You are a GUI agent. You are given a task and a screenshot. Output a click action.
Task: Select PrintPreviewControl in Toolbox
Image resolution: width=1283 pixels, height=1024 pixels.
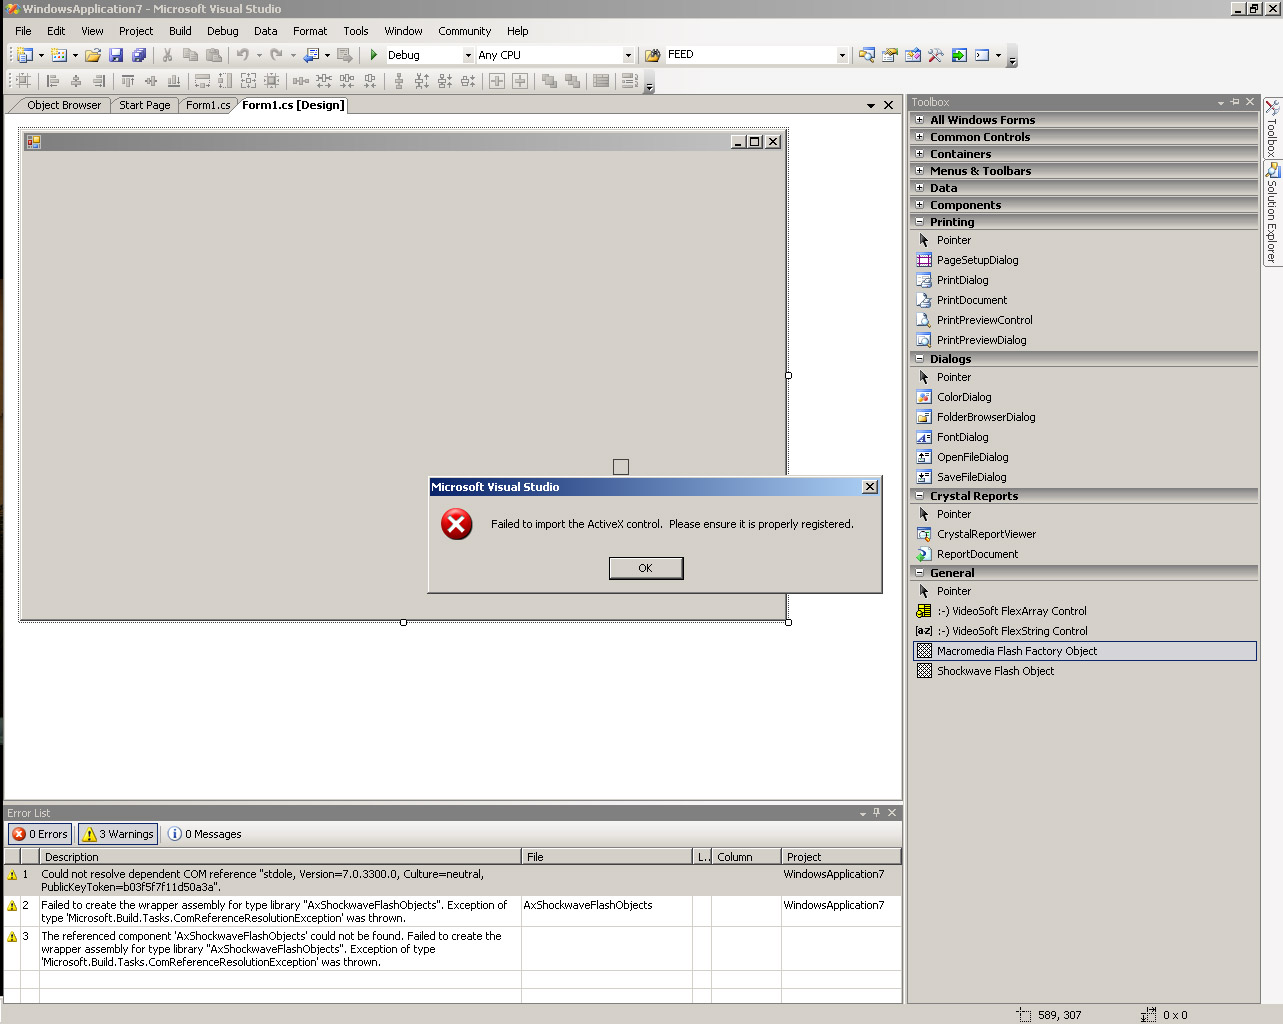[1085, 320]
